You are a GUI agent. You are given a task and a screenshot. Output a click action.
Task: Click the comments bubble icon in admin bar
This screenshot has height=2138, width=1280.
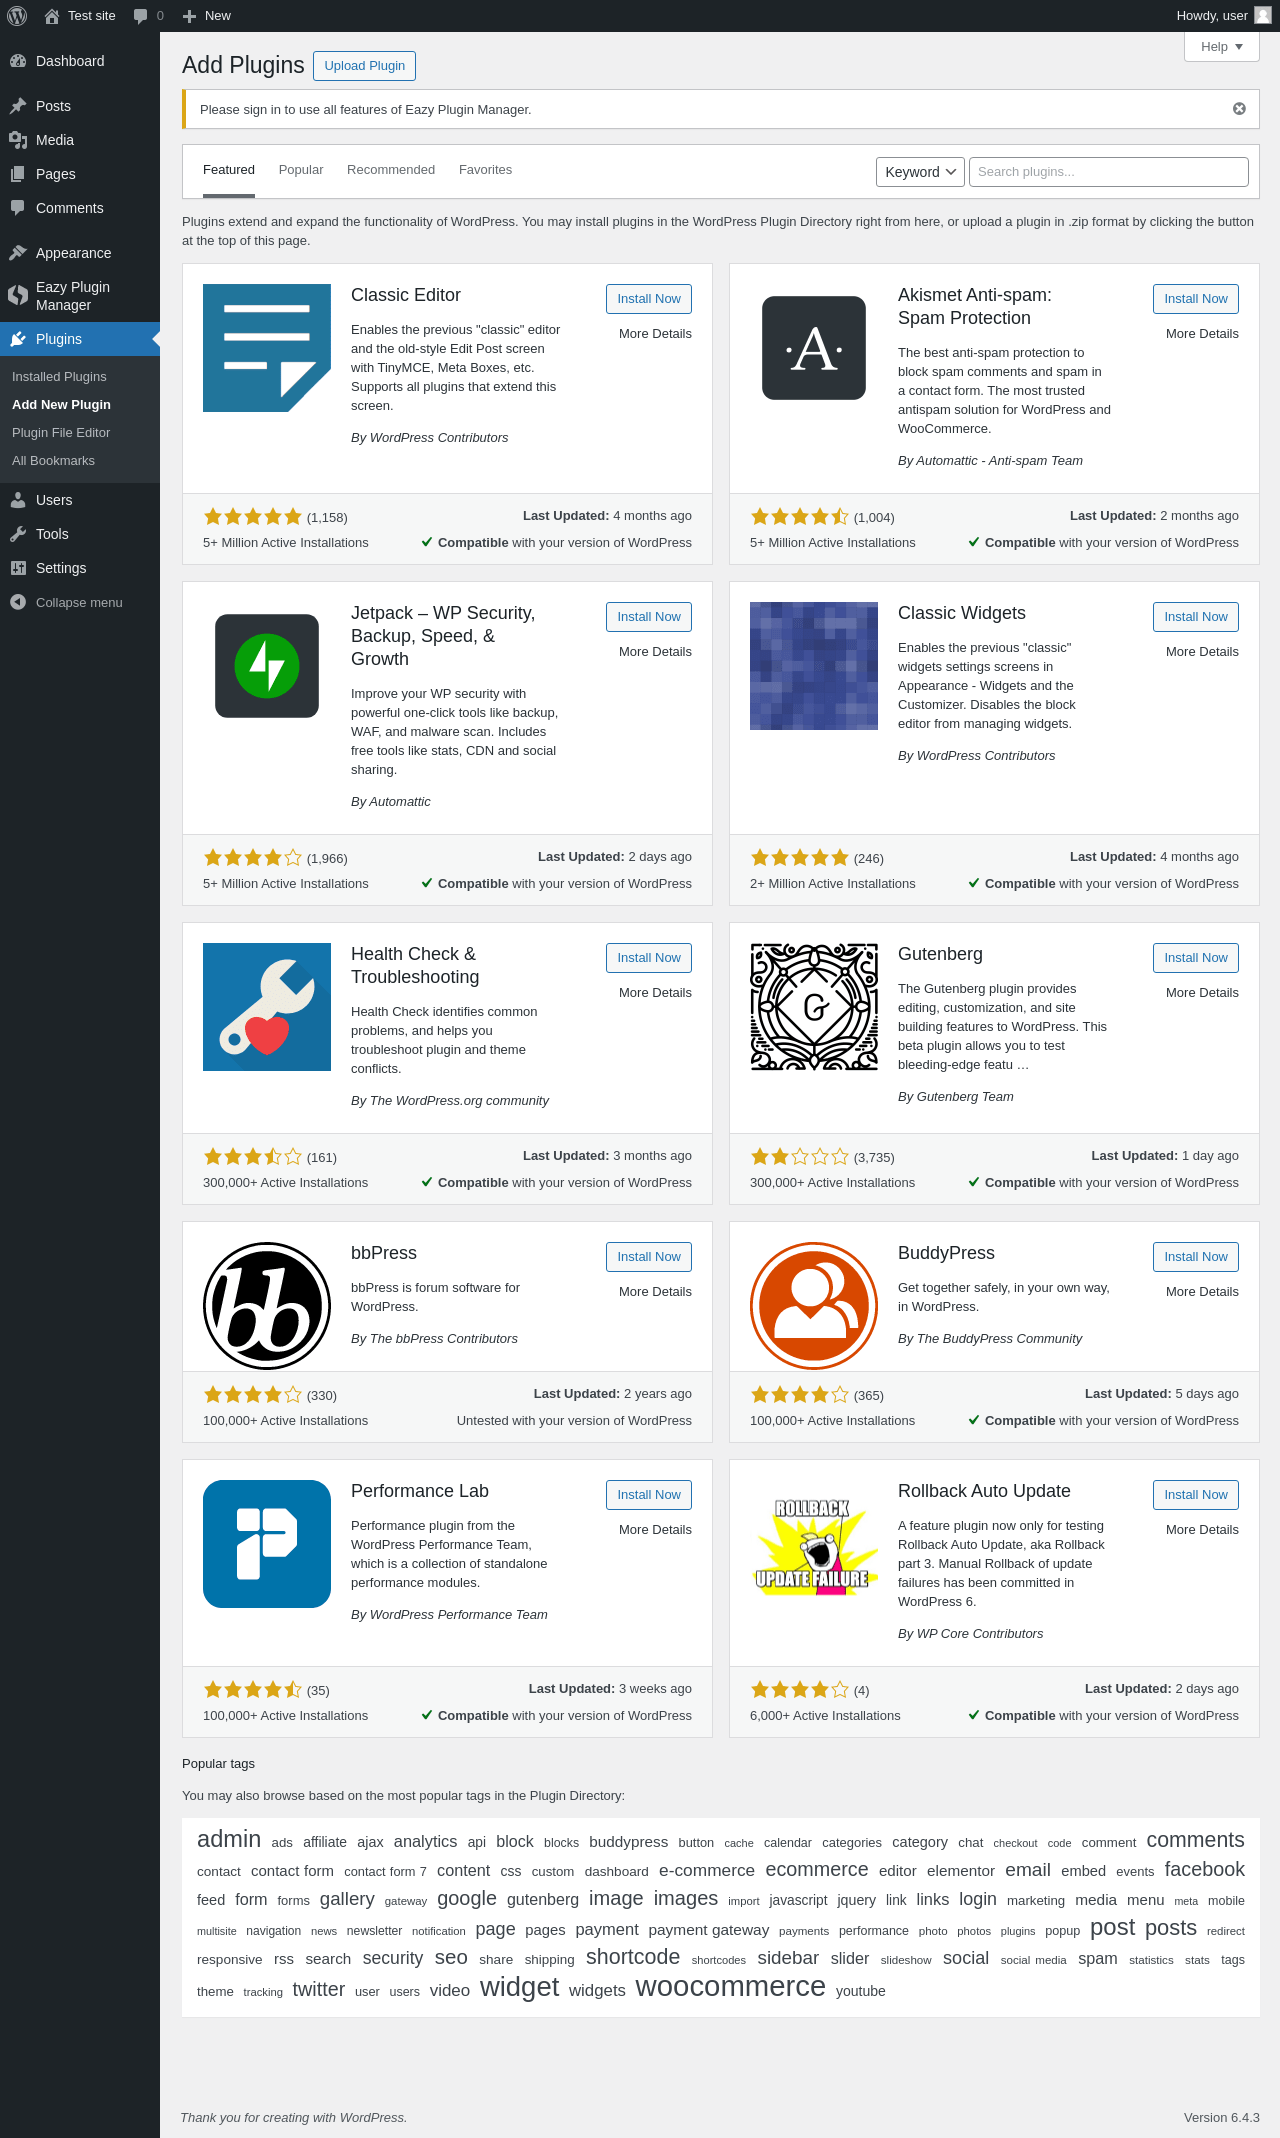(x=140, y=16)
